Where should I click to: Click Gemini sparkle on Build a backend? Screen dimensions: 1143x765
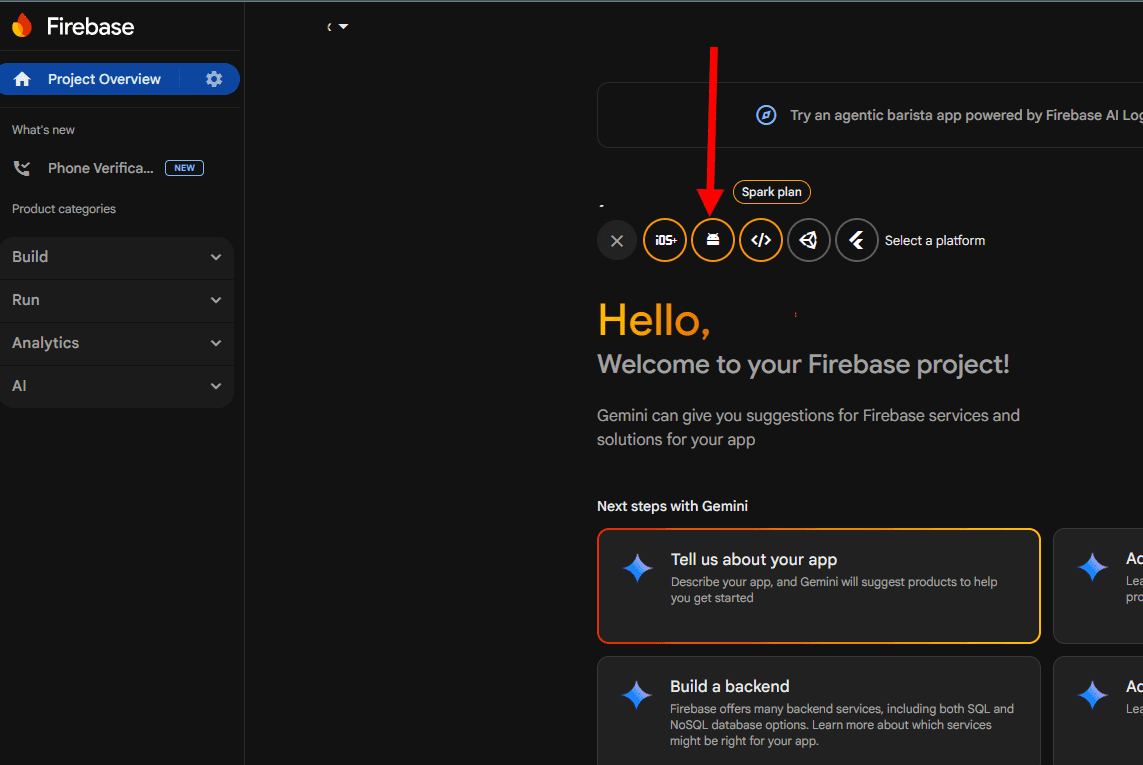pyautogui.click(x=637, y=695)
